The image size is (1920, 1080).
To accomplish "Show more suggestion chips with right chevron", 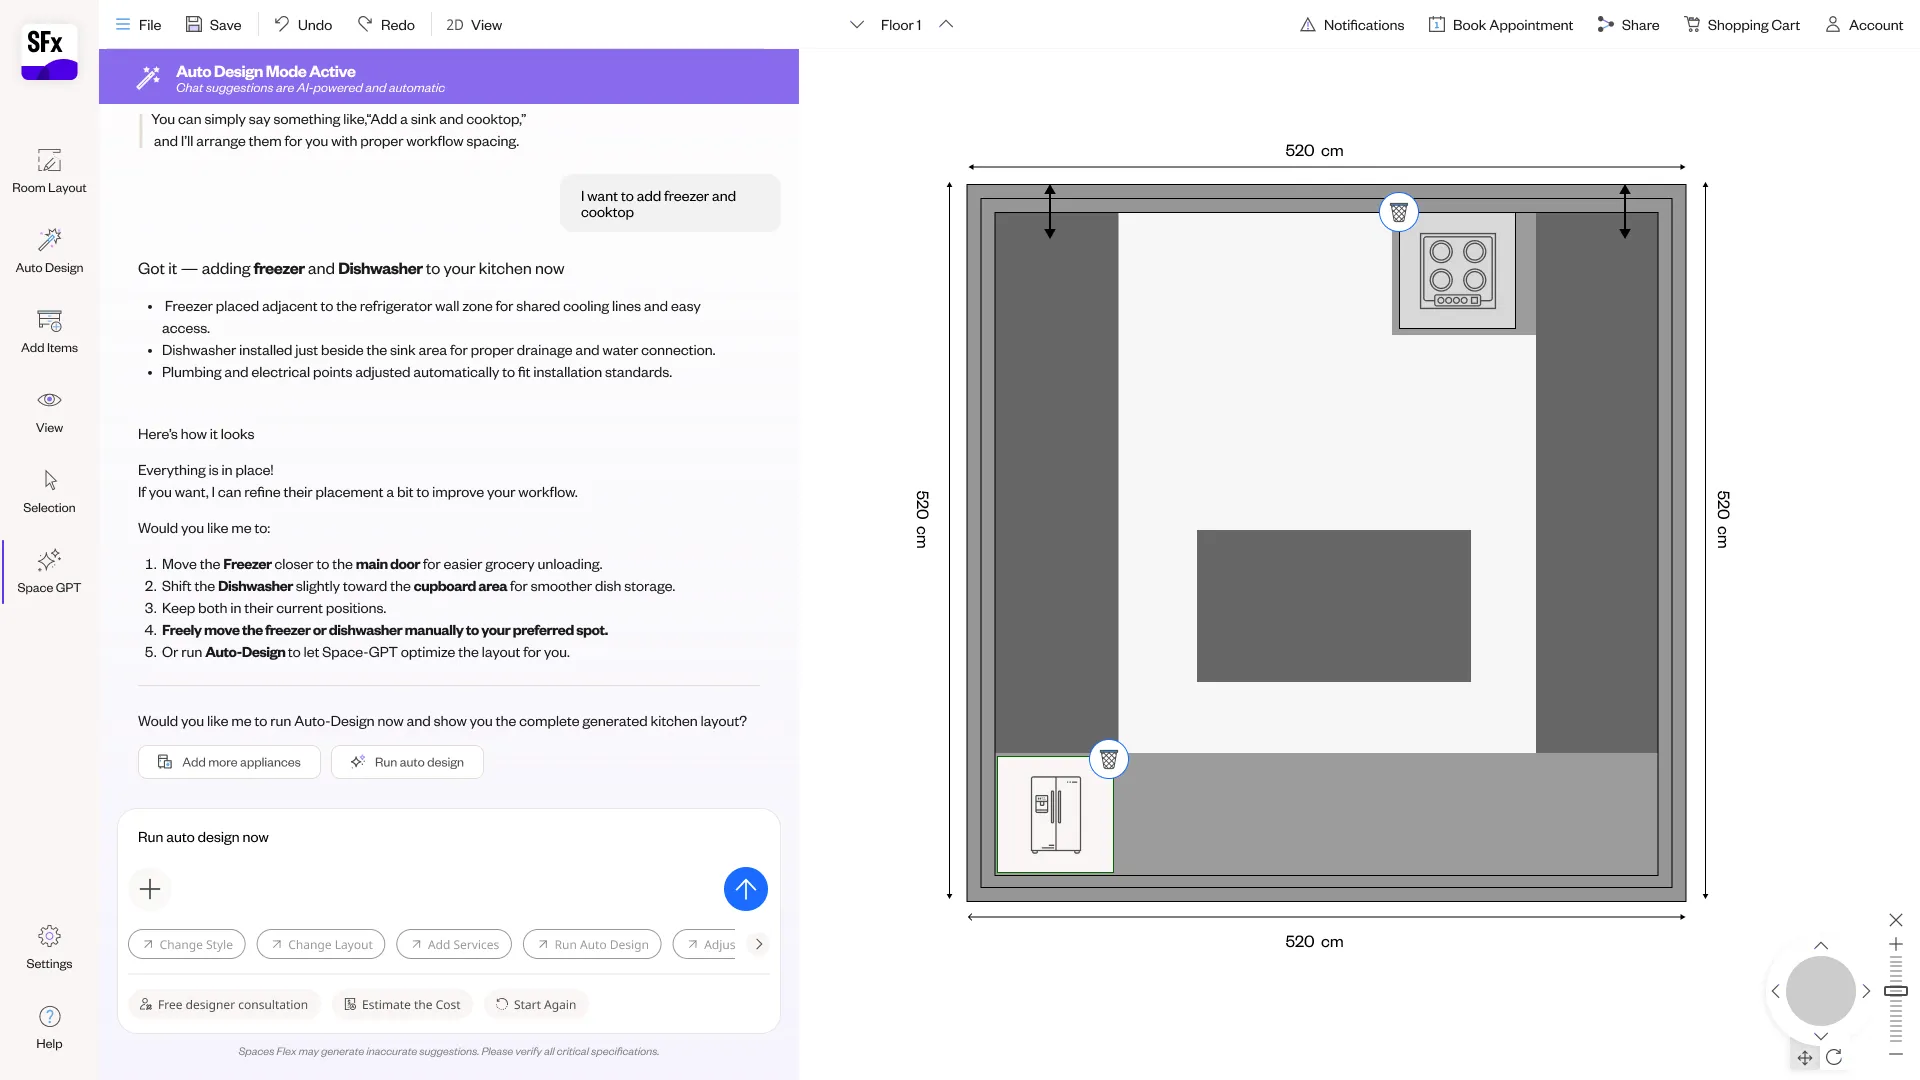I will point(759,944).
